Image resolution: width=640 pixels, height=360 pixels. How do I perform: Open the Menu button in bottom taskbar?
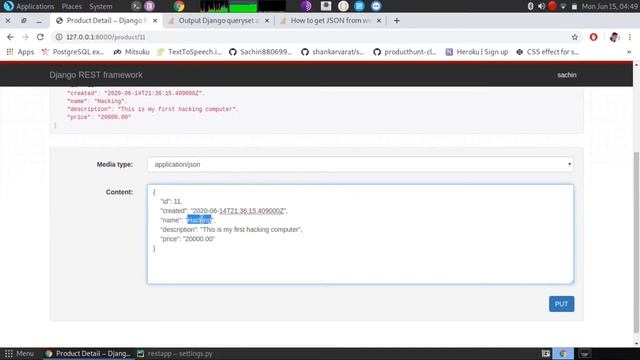[x=19, y=353]
